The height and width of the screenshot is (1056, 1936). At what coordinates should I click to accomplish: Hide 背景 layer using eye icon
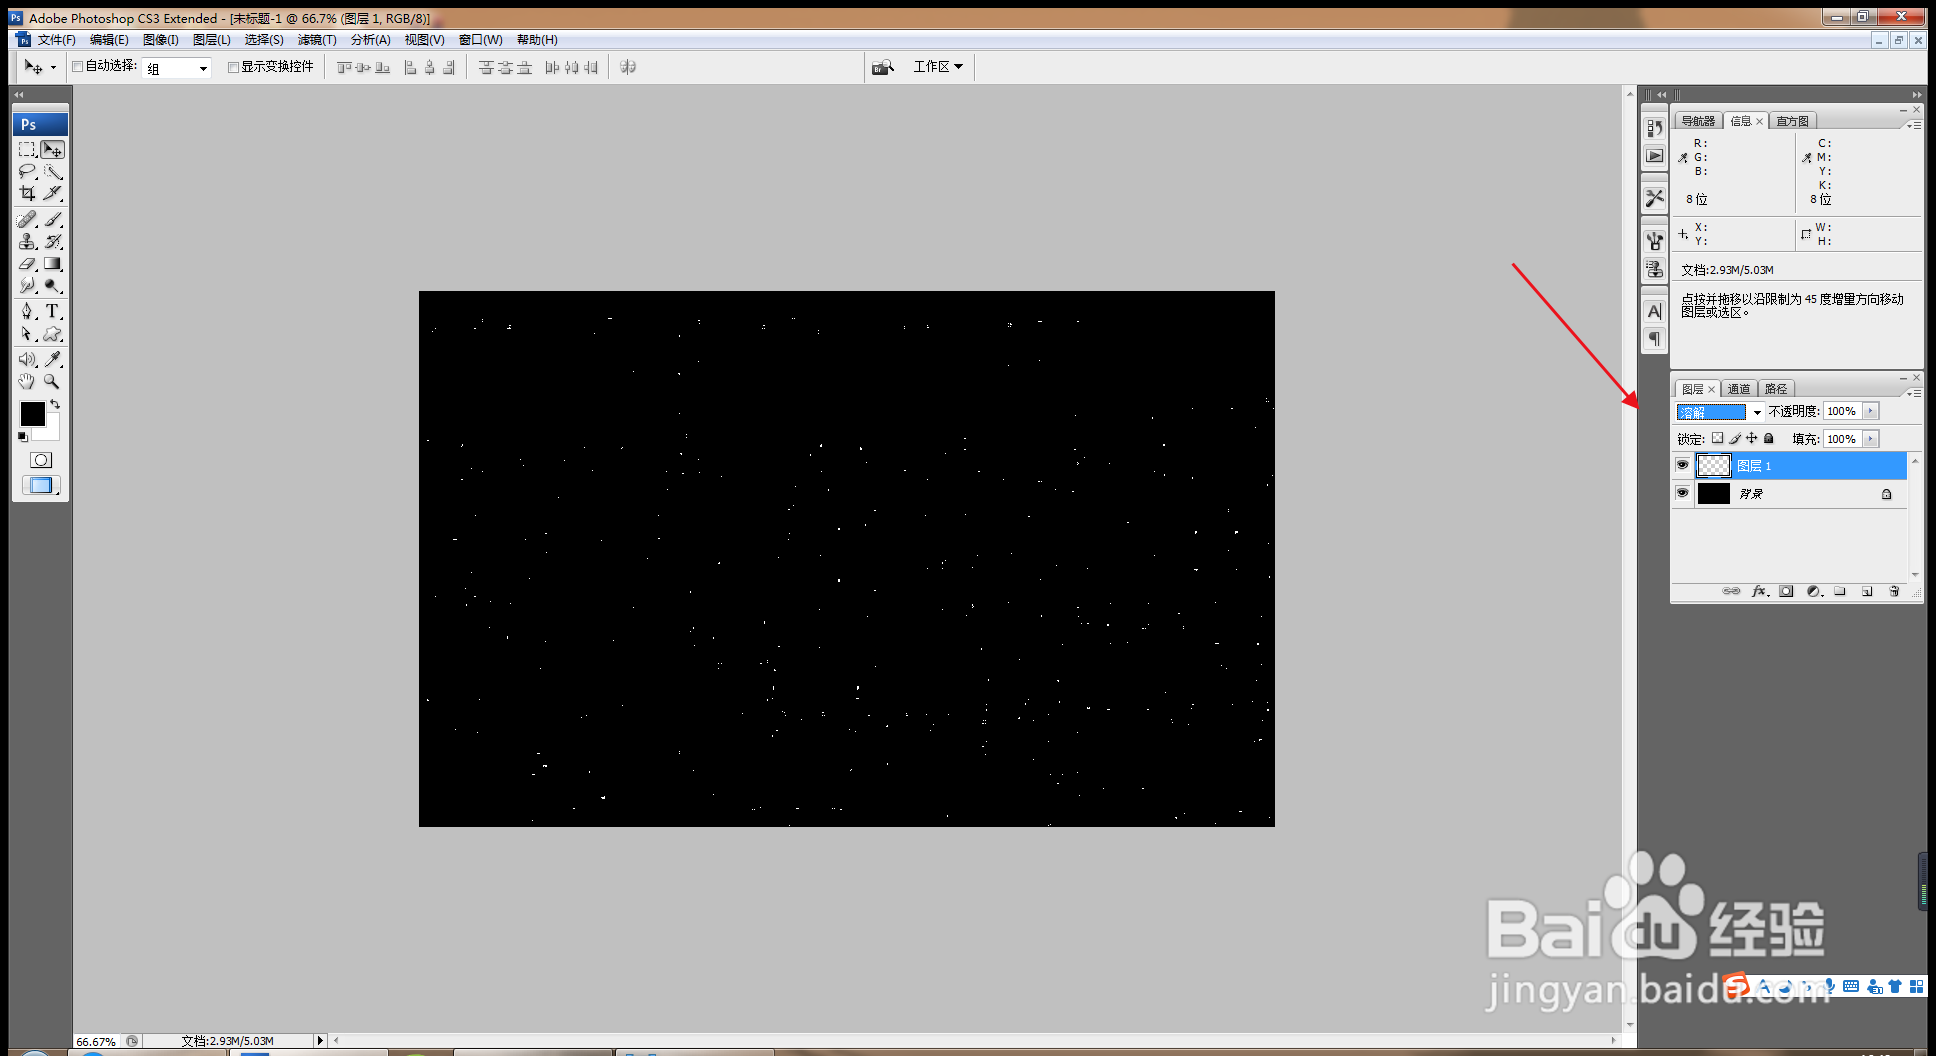(1682, 493)
